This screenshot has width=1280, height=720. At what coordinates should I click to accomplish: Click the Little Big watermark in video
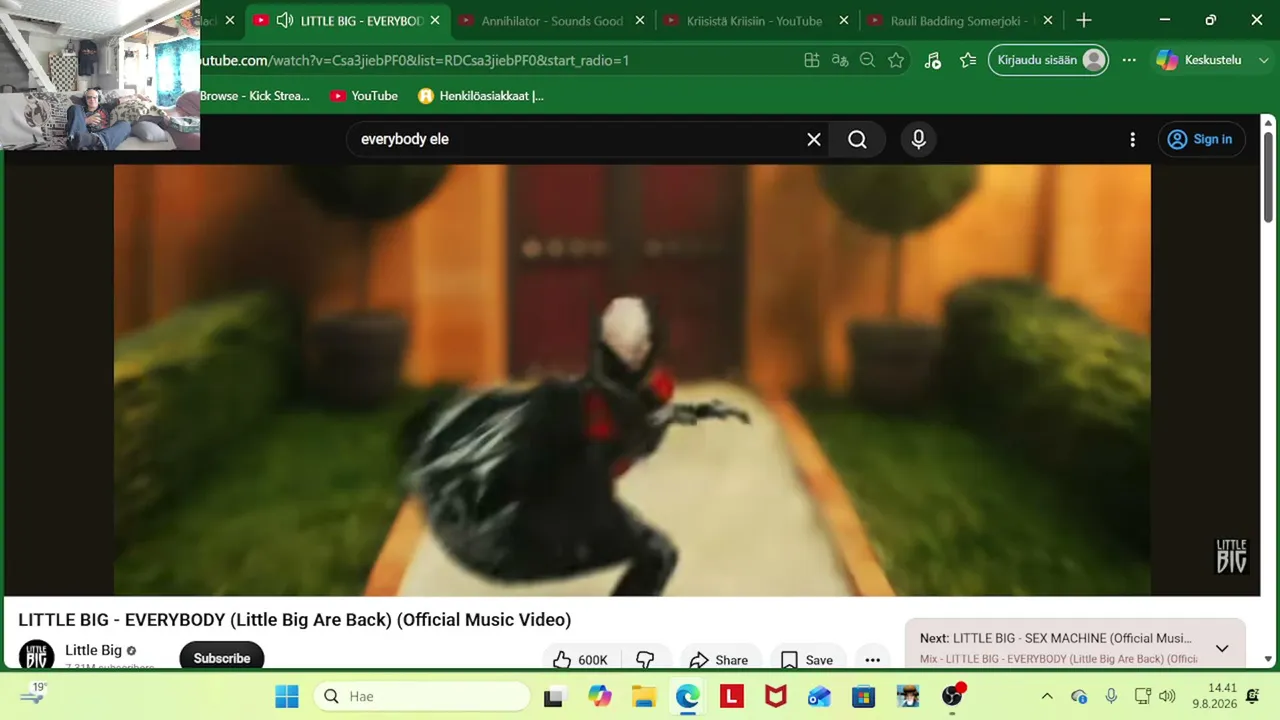(1231, 557)
